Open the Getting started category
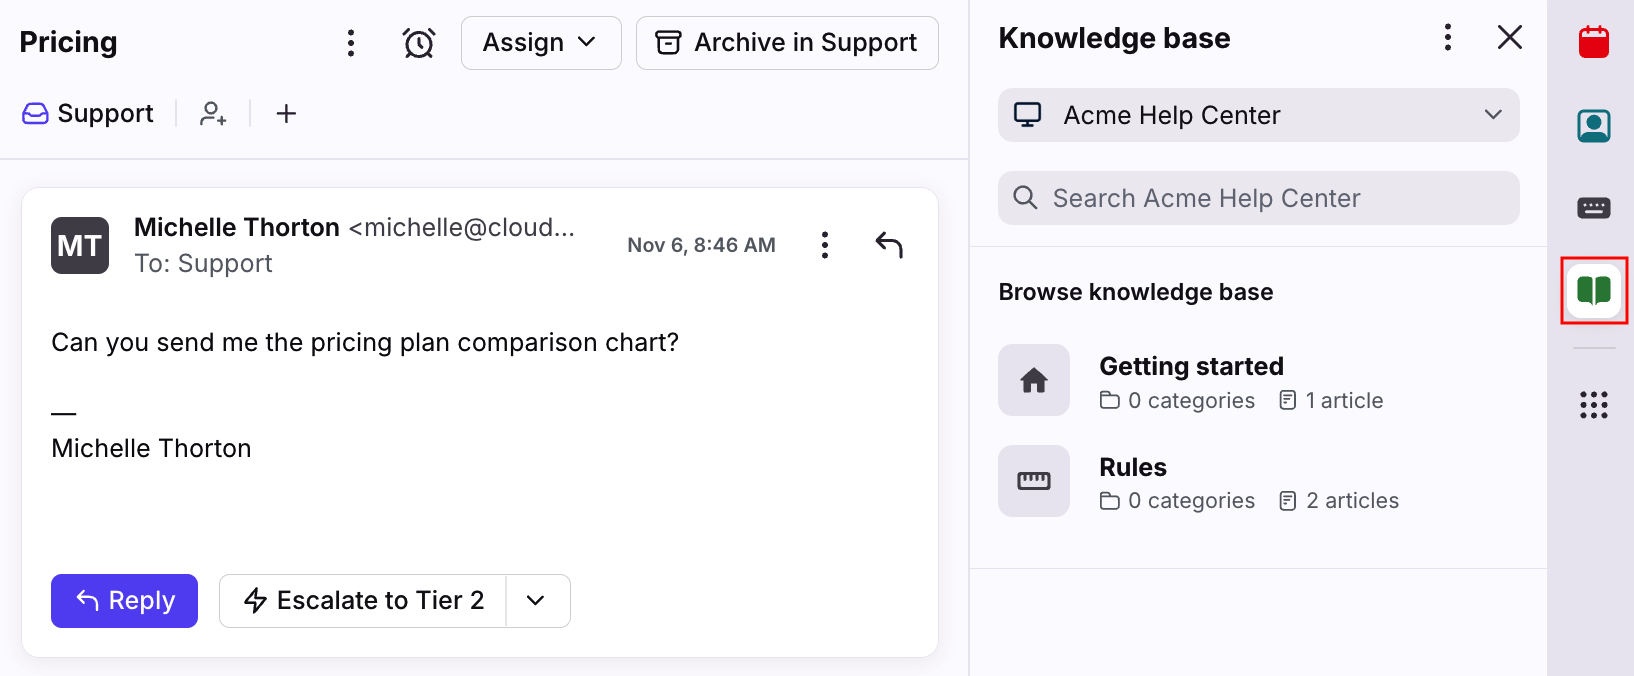 click(x=1190, y=367)
